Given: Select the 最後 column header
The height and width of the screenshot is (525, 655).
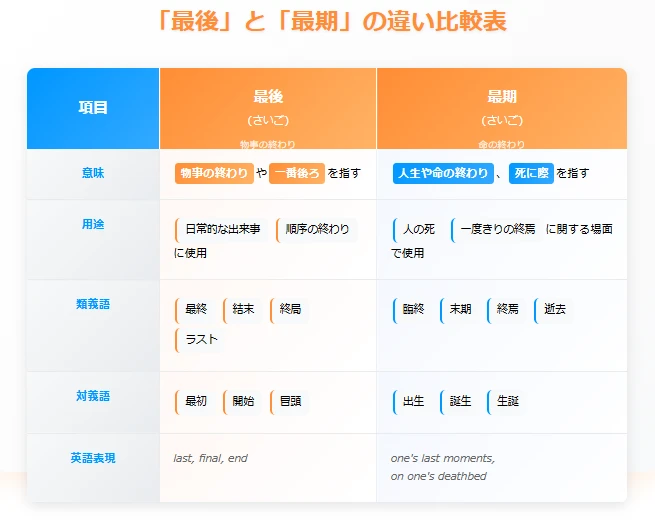Looking at the screenshot, I should [x=268, y=97].
